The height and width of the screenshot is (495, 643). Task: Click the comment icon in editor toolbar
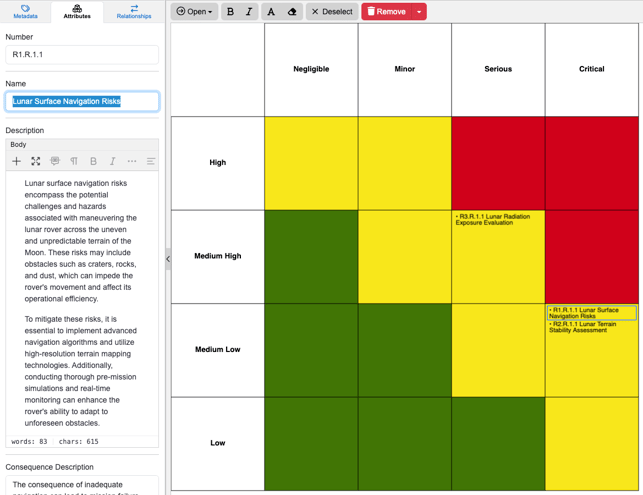[x=55, y=161]
